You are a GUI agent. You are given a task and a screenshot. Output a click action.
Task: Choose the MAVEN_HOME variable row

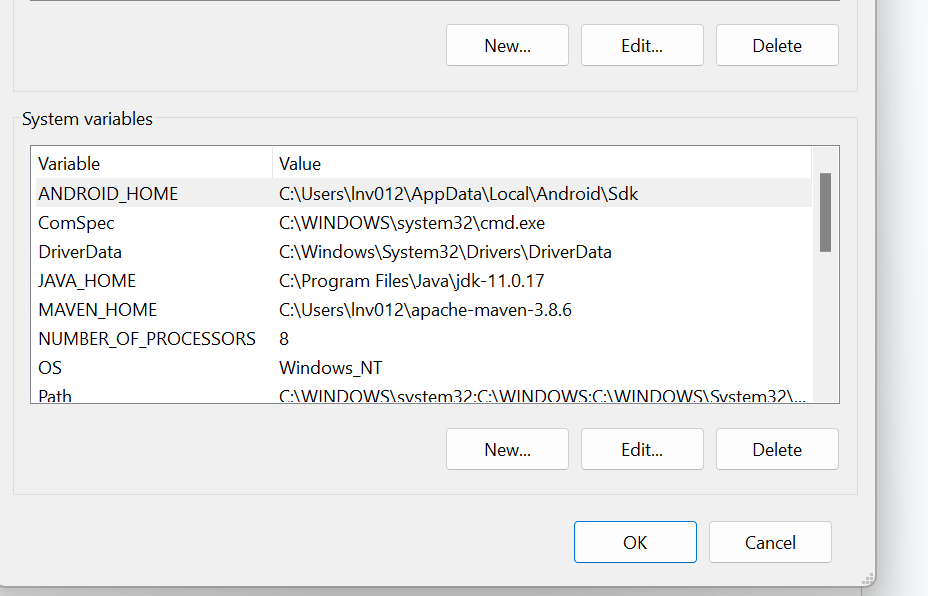[x=97, y=310]
